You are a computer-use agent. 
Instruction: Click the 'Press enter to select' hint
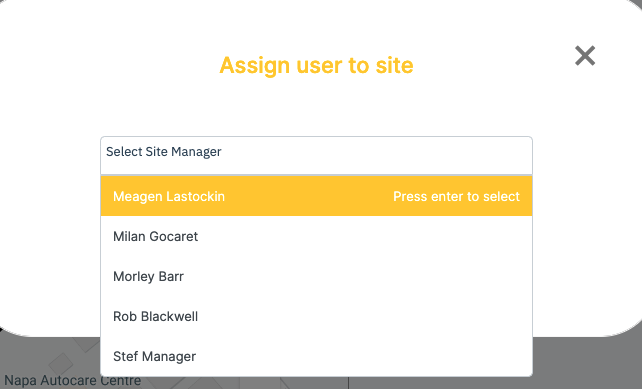[456, 197]
